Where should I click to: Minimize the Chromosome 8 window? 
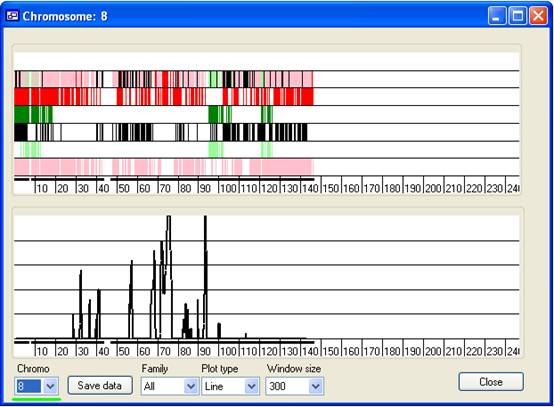coord(497,16)
